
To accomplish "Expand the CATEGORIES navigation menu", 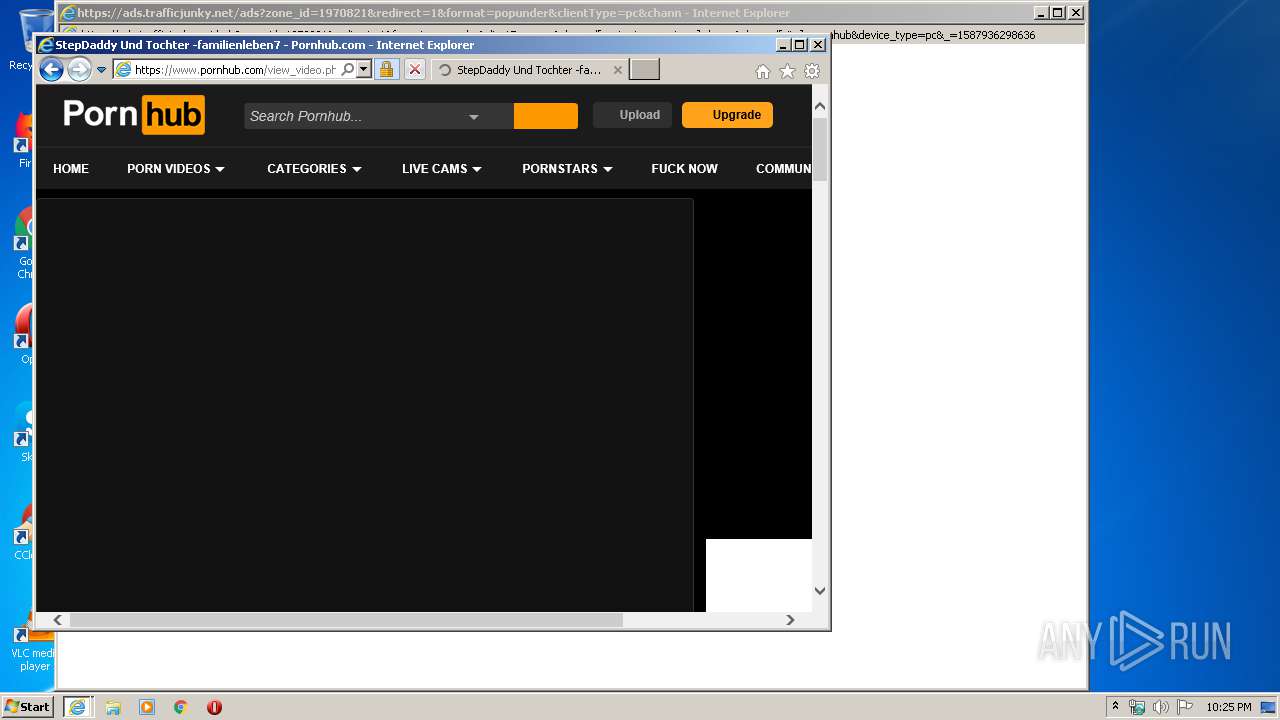I will tap(314, 169).
